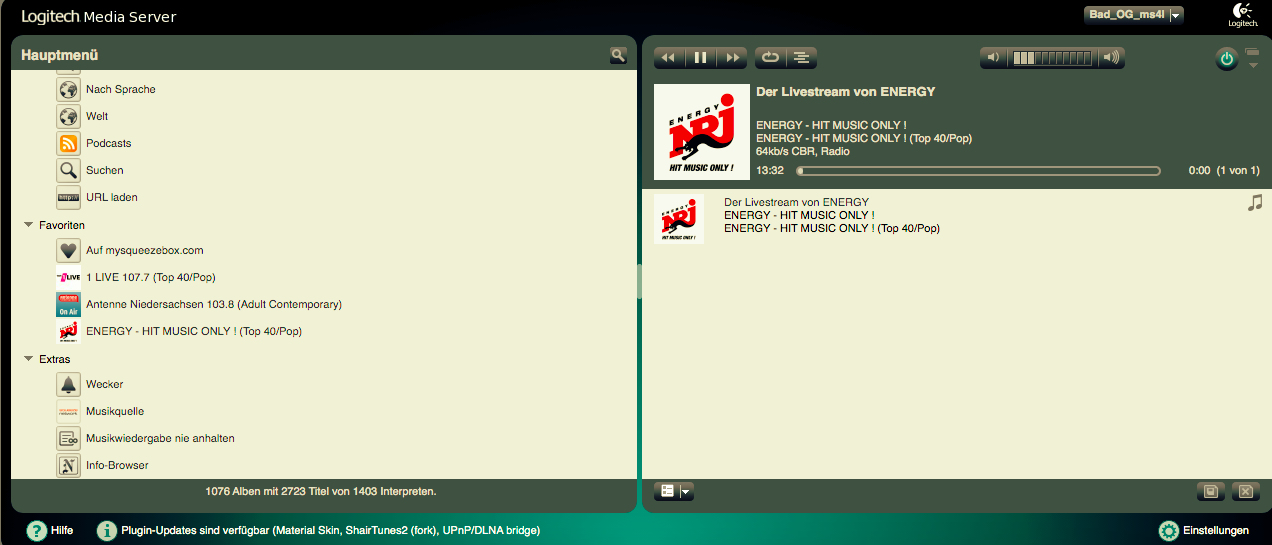Open the Auf mysqueezebox.com entry
This screenshot has width=1272, height=545.
click(145, 250)
